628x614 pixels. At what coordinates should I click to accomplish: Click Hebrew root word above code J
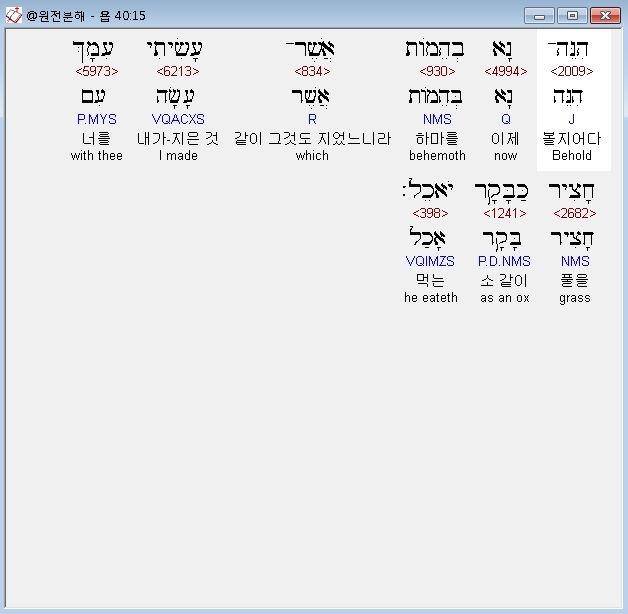pos(568,97)
